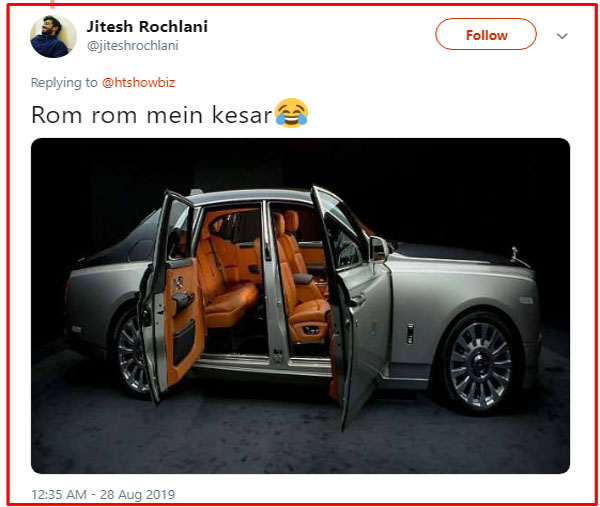The image size is (600, 507).
Task: Follow Jitesh Rochlani with the Follow button
Action: (486, 34)
